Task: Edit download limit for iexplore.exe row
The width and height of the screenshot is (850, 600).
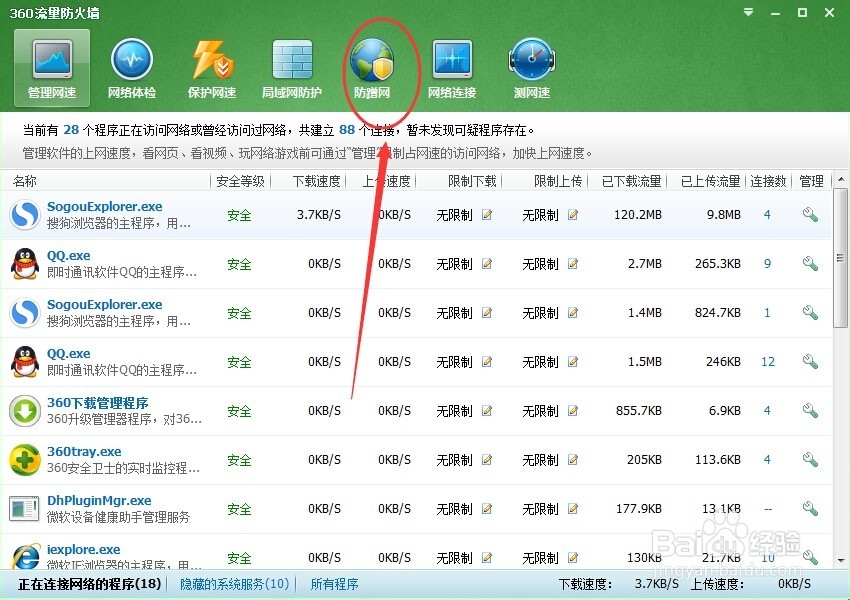Action: tap(487, 557)
